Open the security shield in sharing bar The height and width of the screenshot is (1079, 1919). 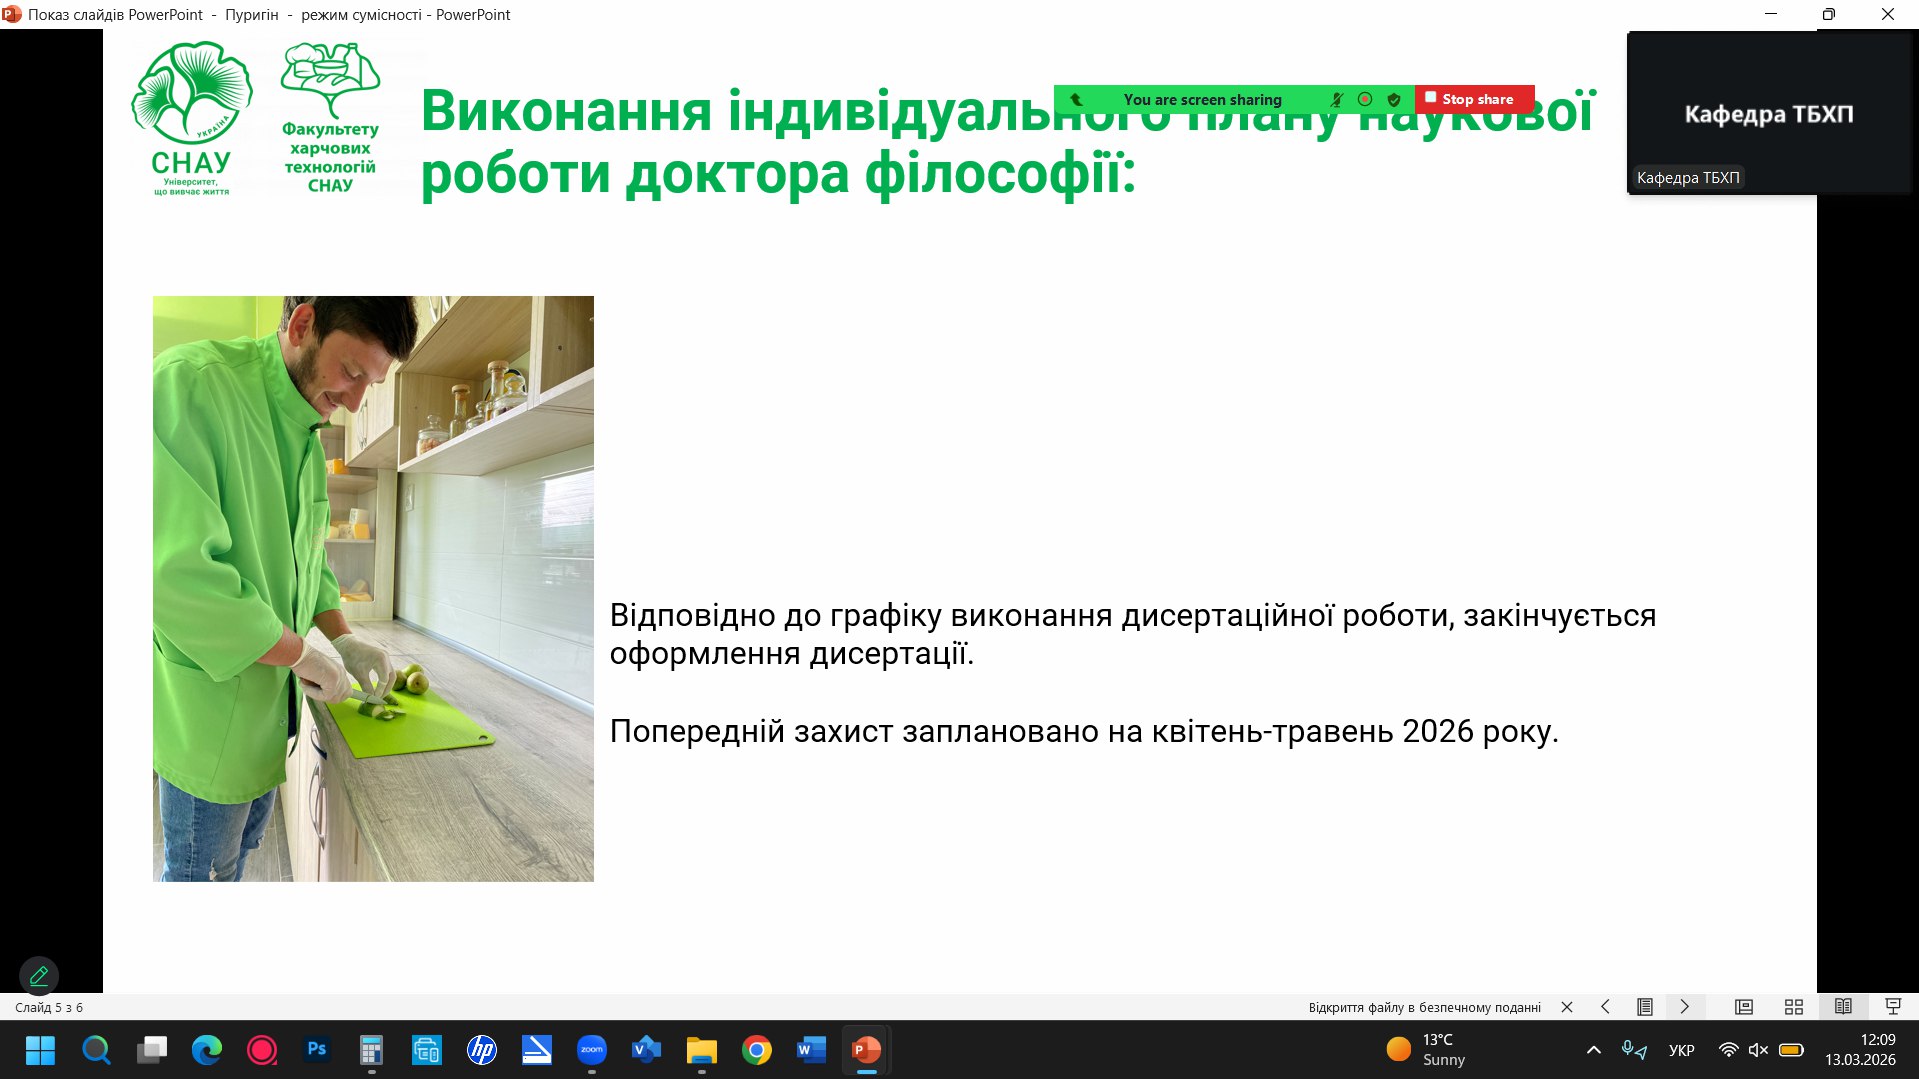pyautogui.click(x=1394, y=100)
